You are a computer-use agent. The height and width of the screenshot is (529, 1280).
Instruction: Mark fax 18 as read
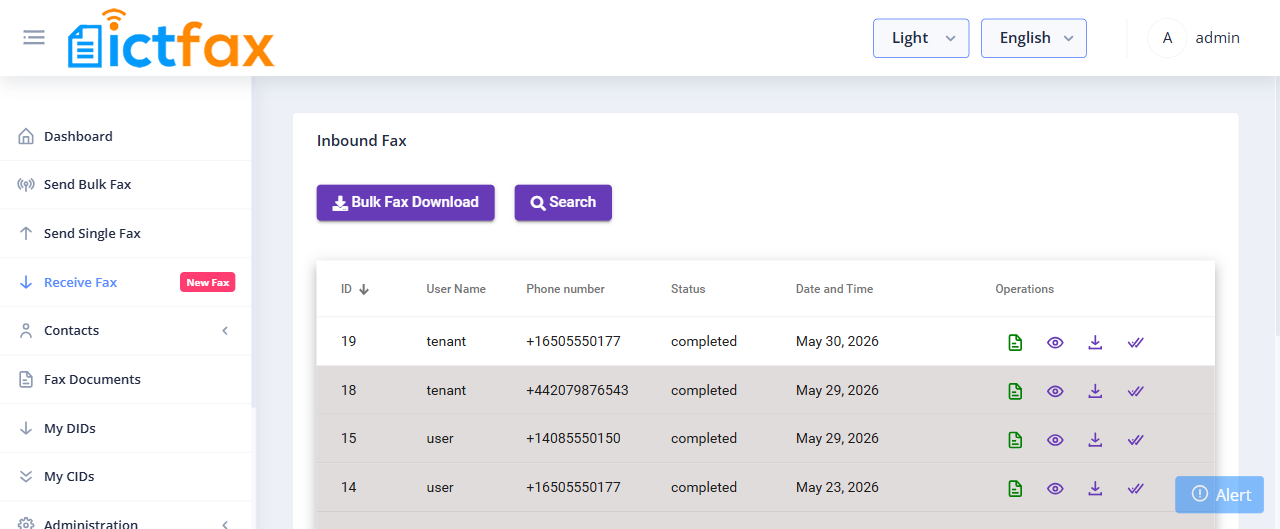[1135, 390]
